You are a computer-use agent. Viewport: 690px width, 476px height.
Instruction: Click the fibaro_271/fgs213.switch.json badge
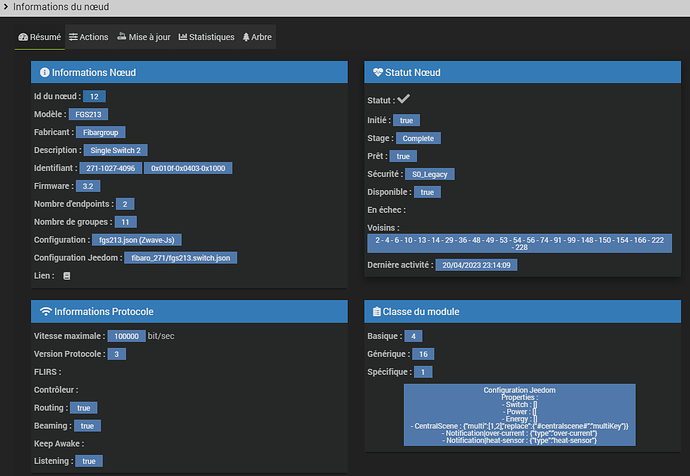180,258
